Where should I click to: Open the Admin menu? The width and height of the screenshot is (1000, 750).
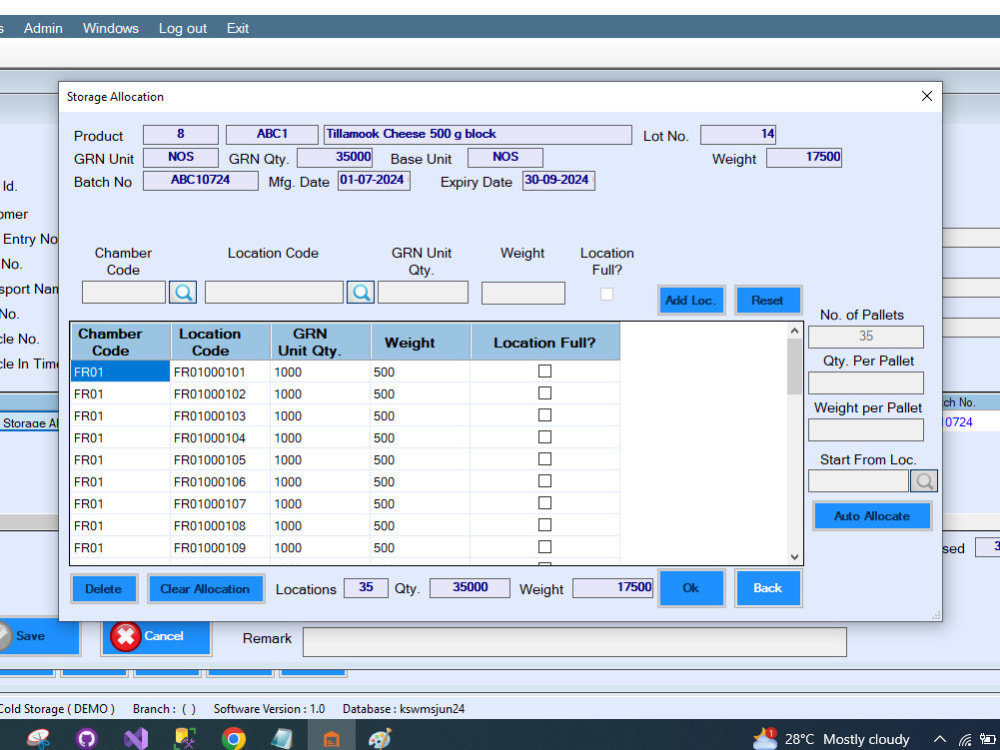click(x=43, y=28)
